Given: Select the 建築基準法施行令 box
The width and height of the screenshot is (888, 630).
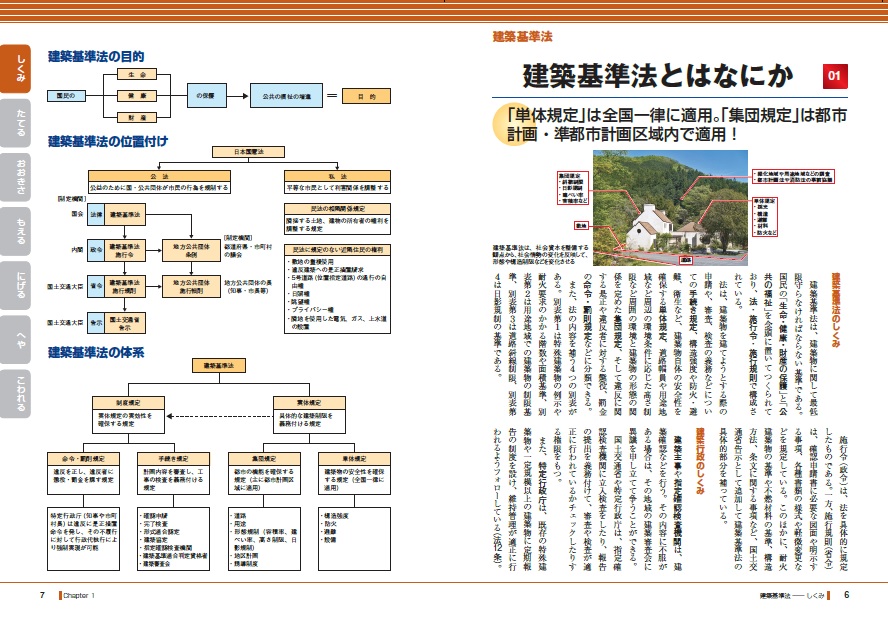Looking at the screenshot, I should pos(125,250).
